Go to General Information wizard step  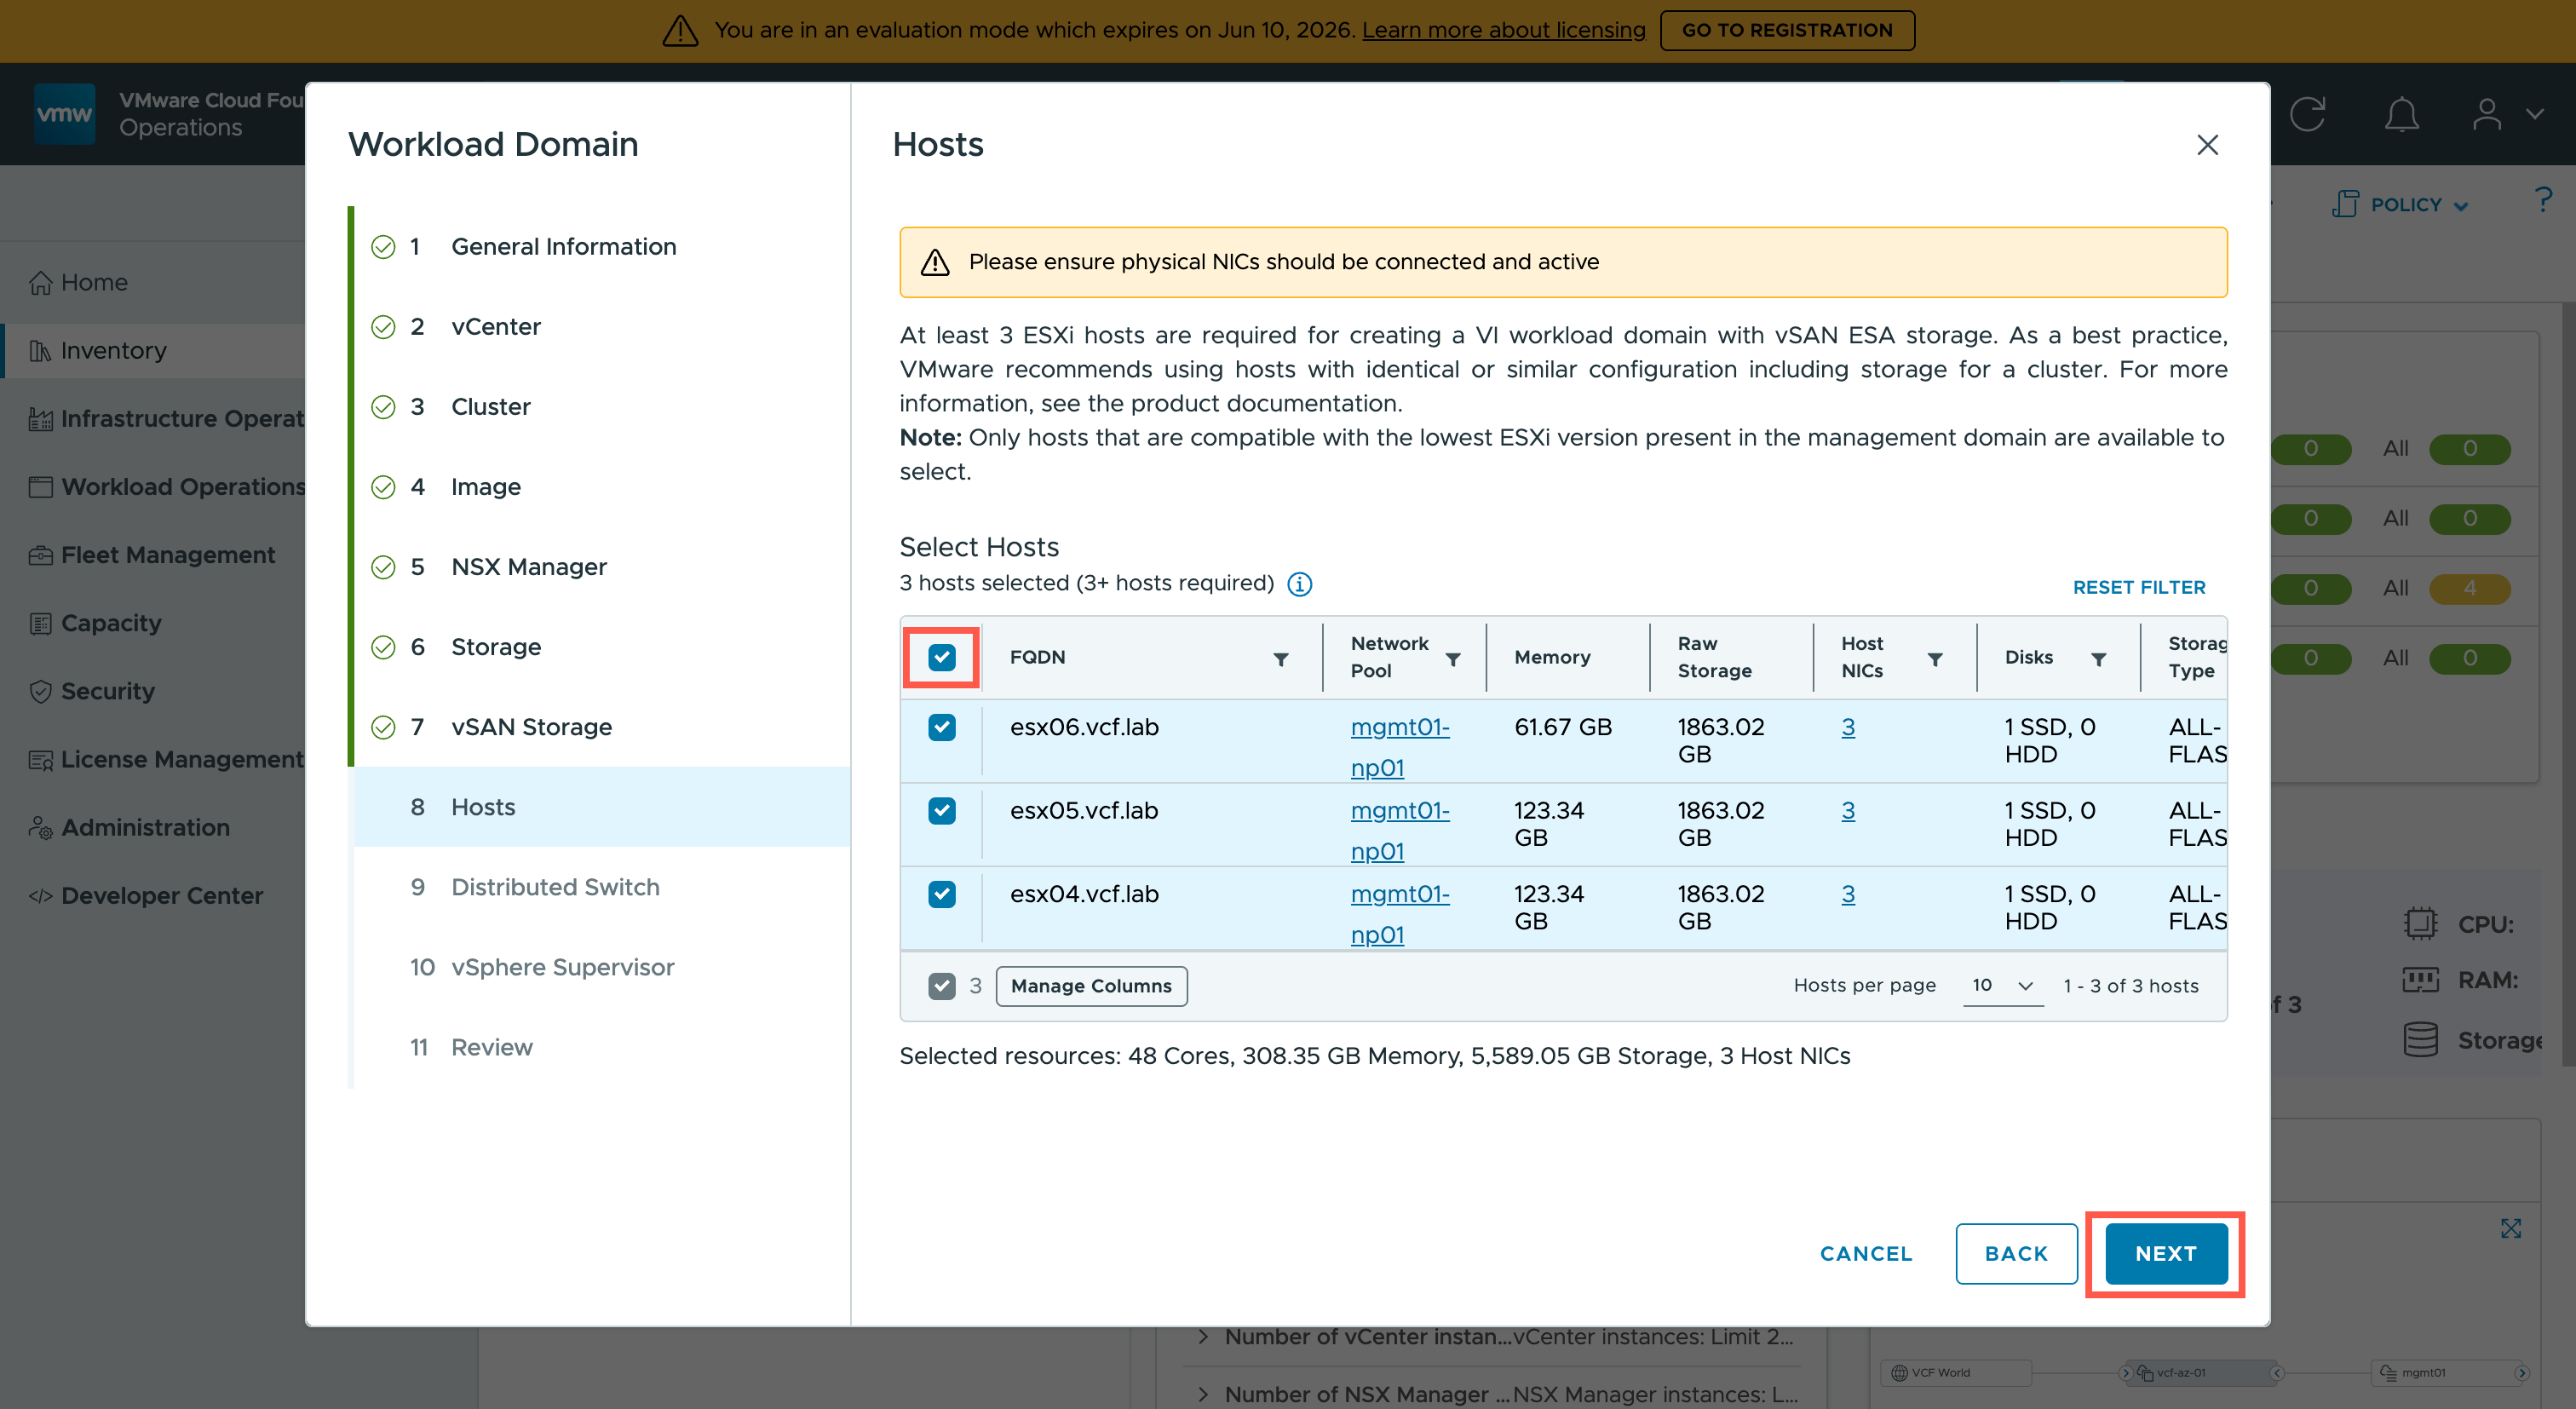tap(563, 246)
